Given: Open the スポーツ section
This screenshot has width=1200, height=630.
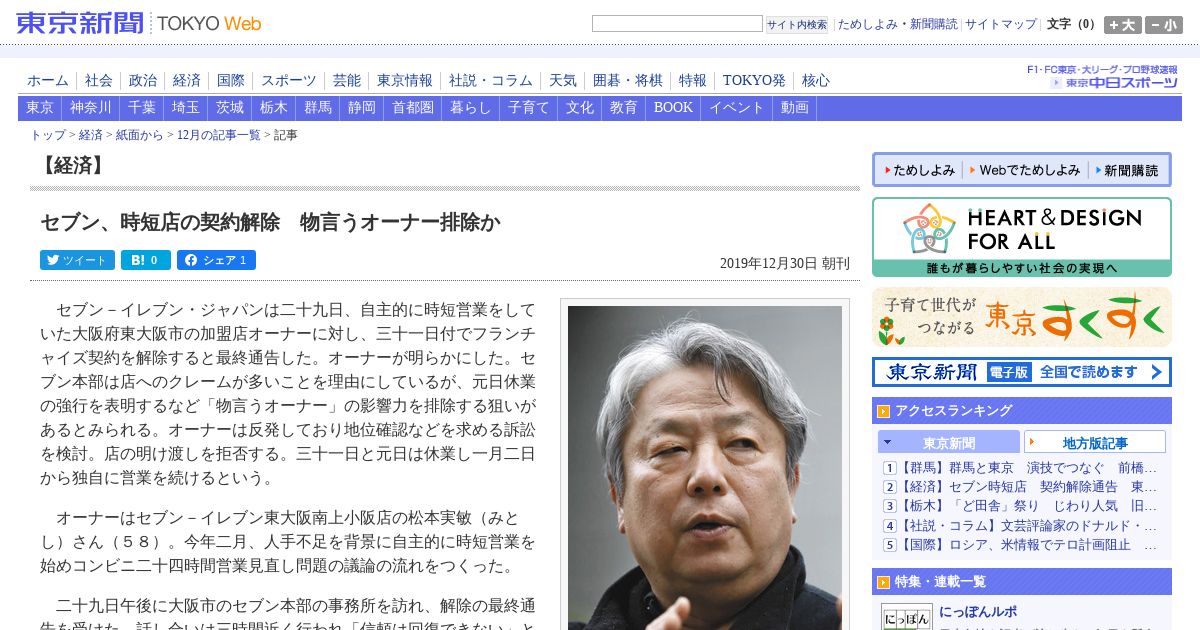Looking at the screenshot, I should (x=289, y=80).
